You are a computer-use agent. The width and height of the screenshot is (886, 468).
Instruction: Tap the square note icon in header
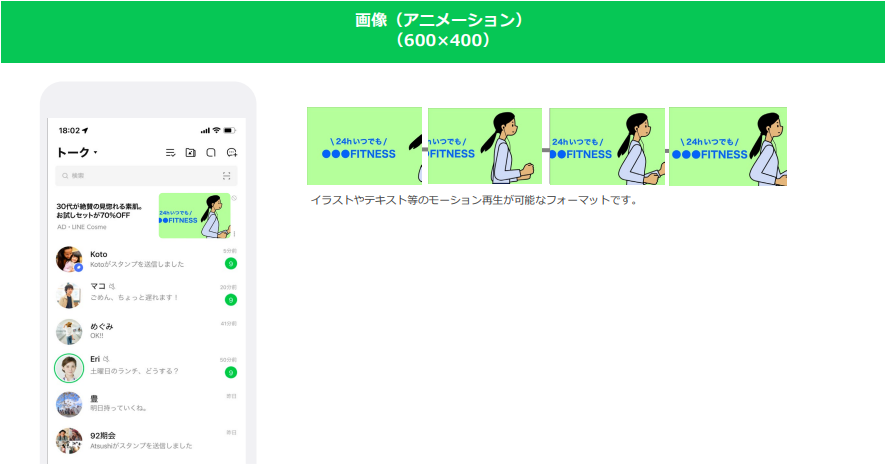tap(211, 153)
